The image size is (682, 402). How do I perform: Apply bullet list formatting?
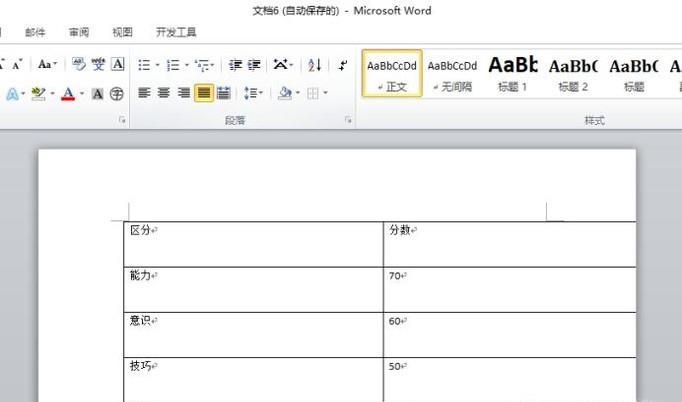click(x=144, y=65)
